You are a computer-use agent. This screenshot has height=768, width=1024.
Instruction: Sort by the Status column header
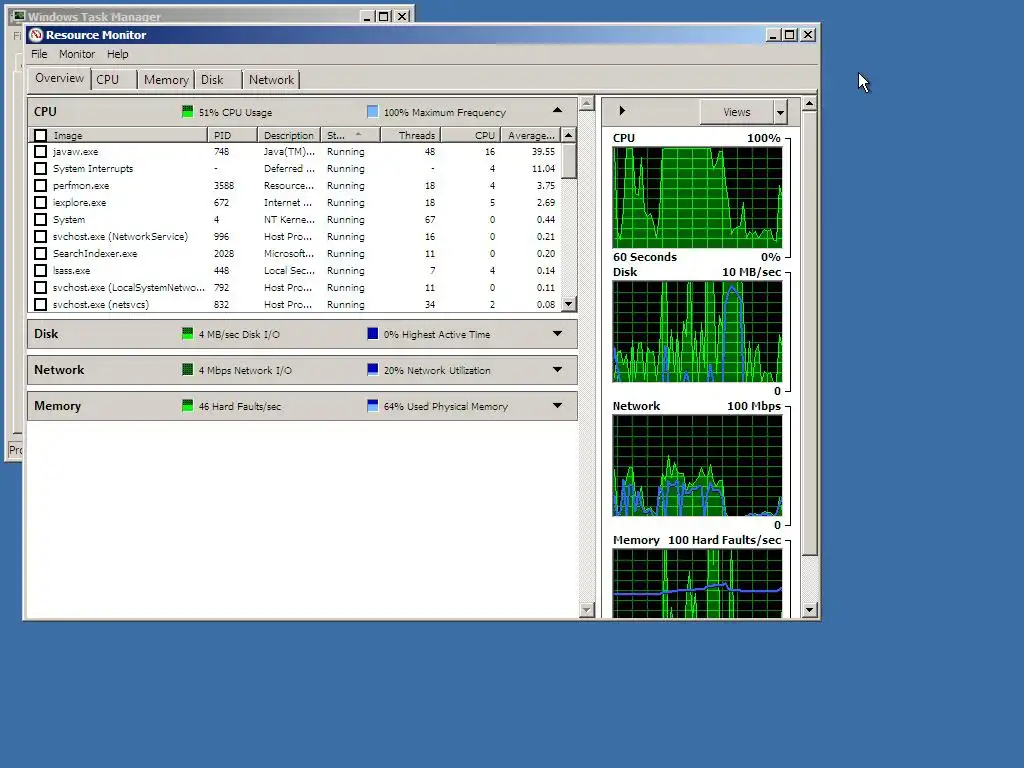[350, 135]
